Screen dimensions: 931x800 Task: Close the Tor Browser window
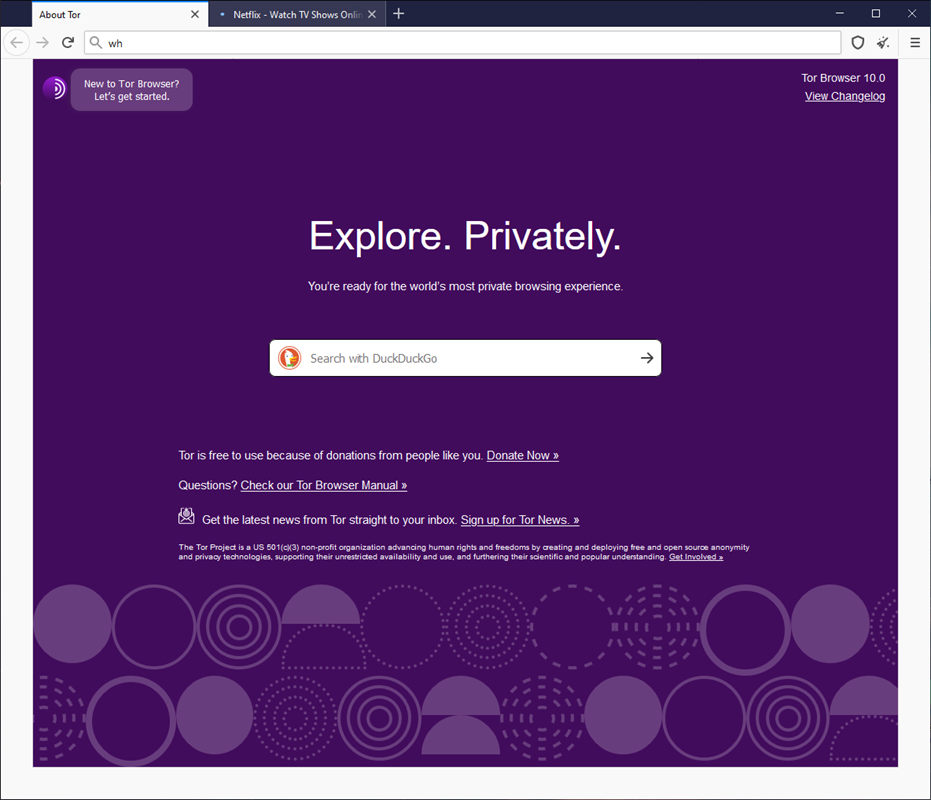click(912, 13)
